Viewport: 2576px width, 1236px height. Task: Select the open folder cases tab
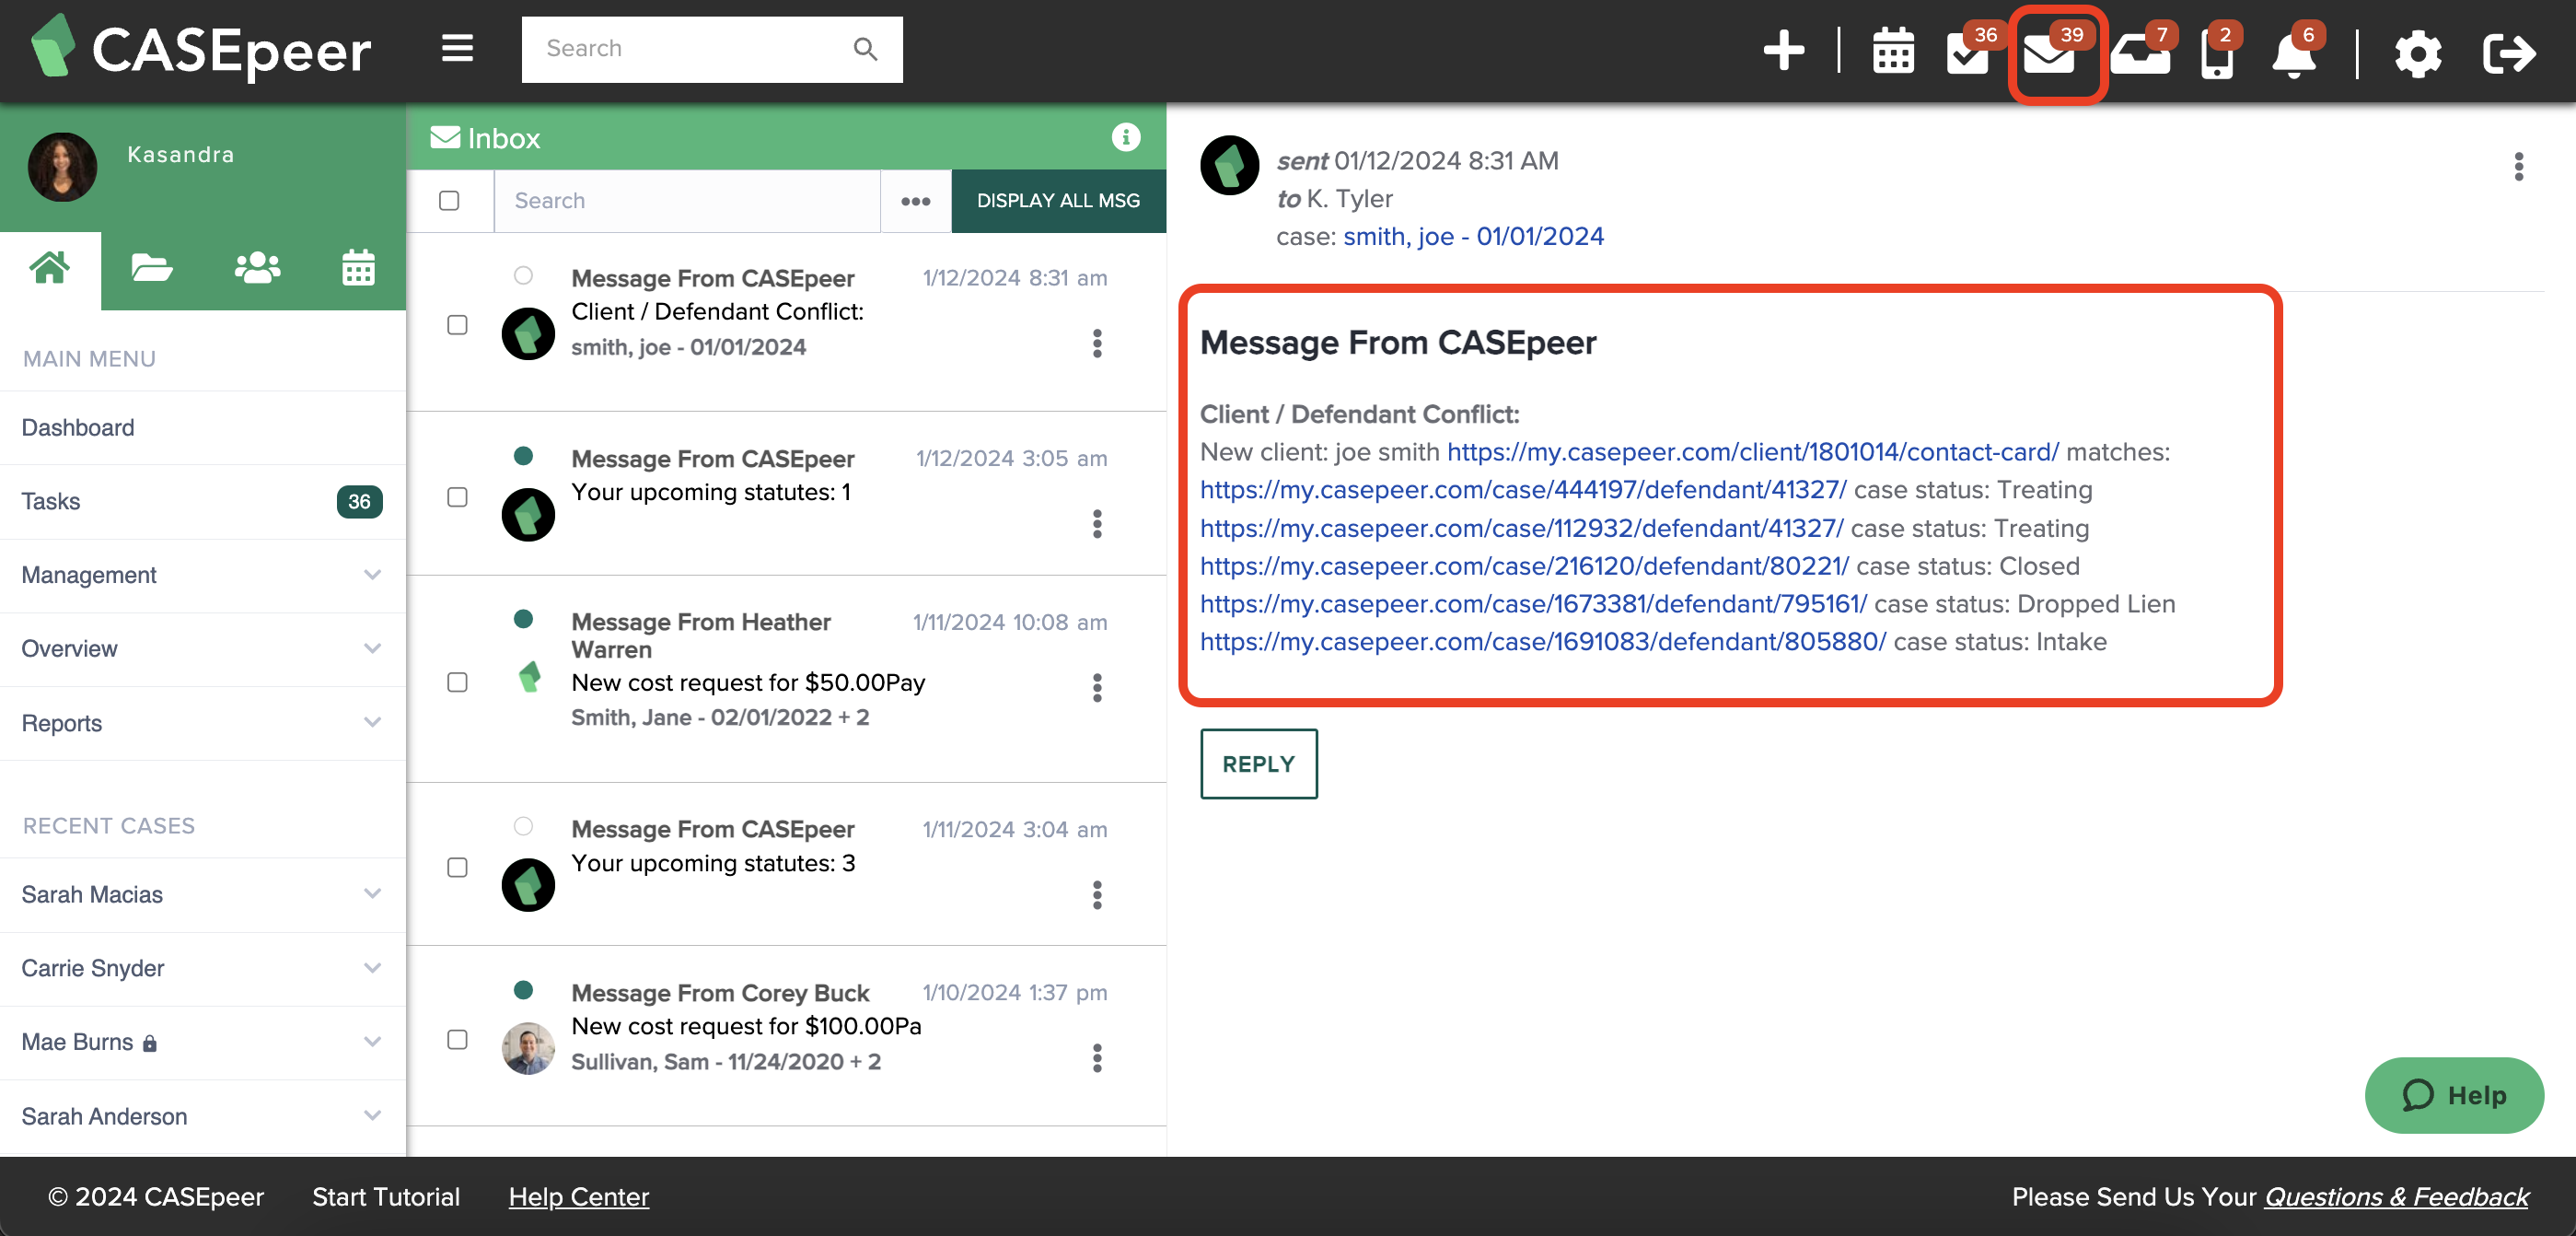pos(152,268)
